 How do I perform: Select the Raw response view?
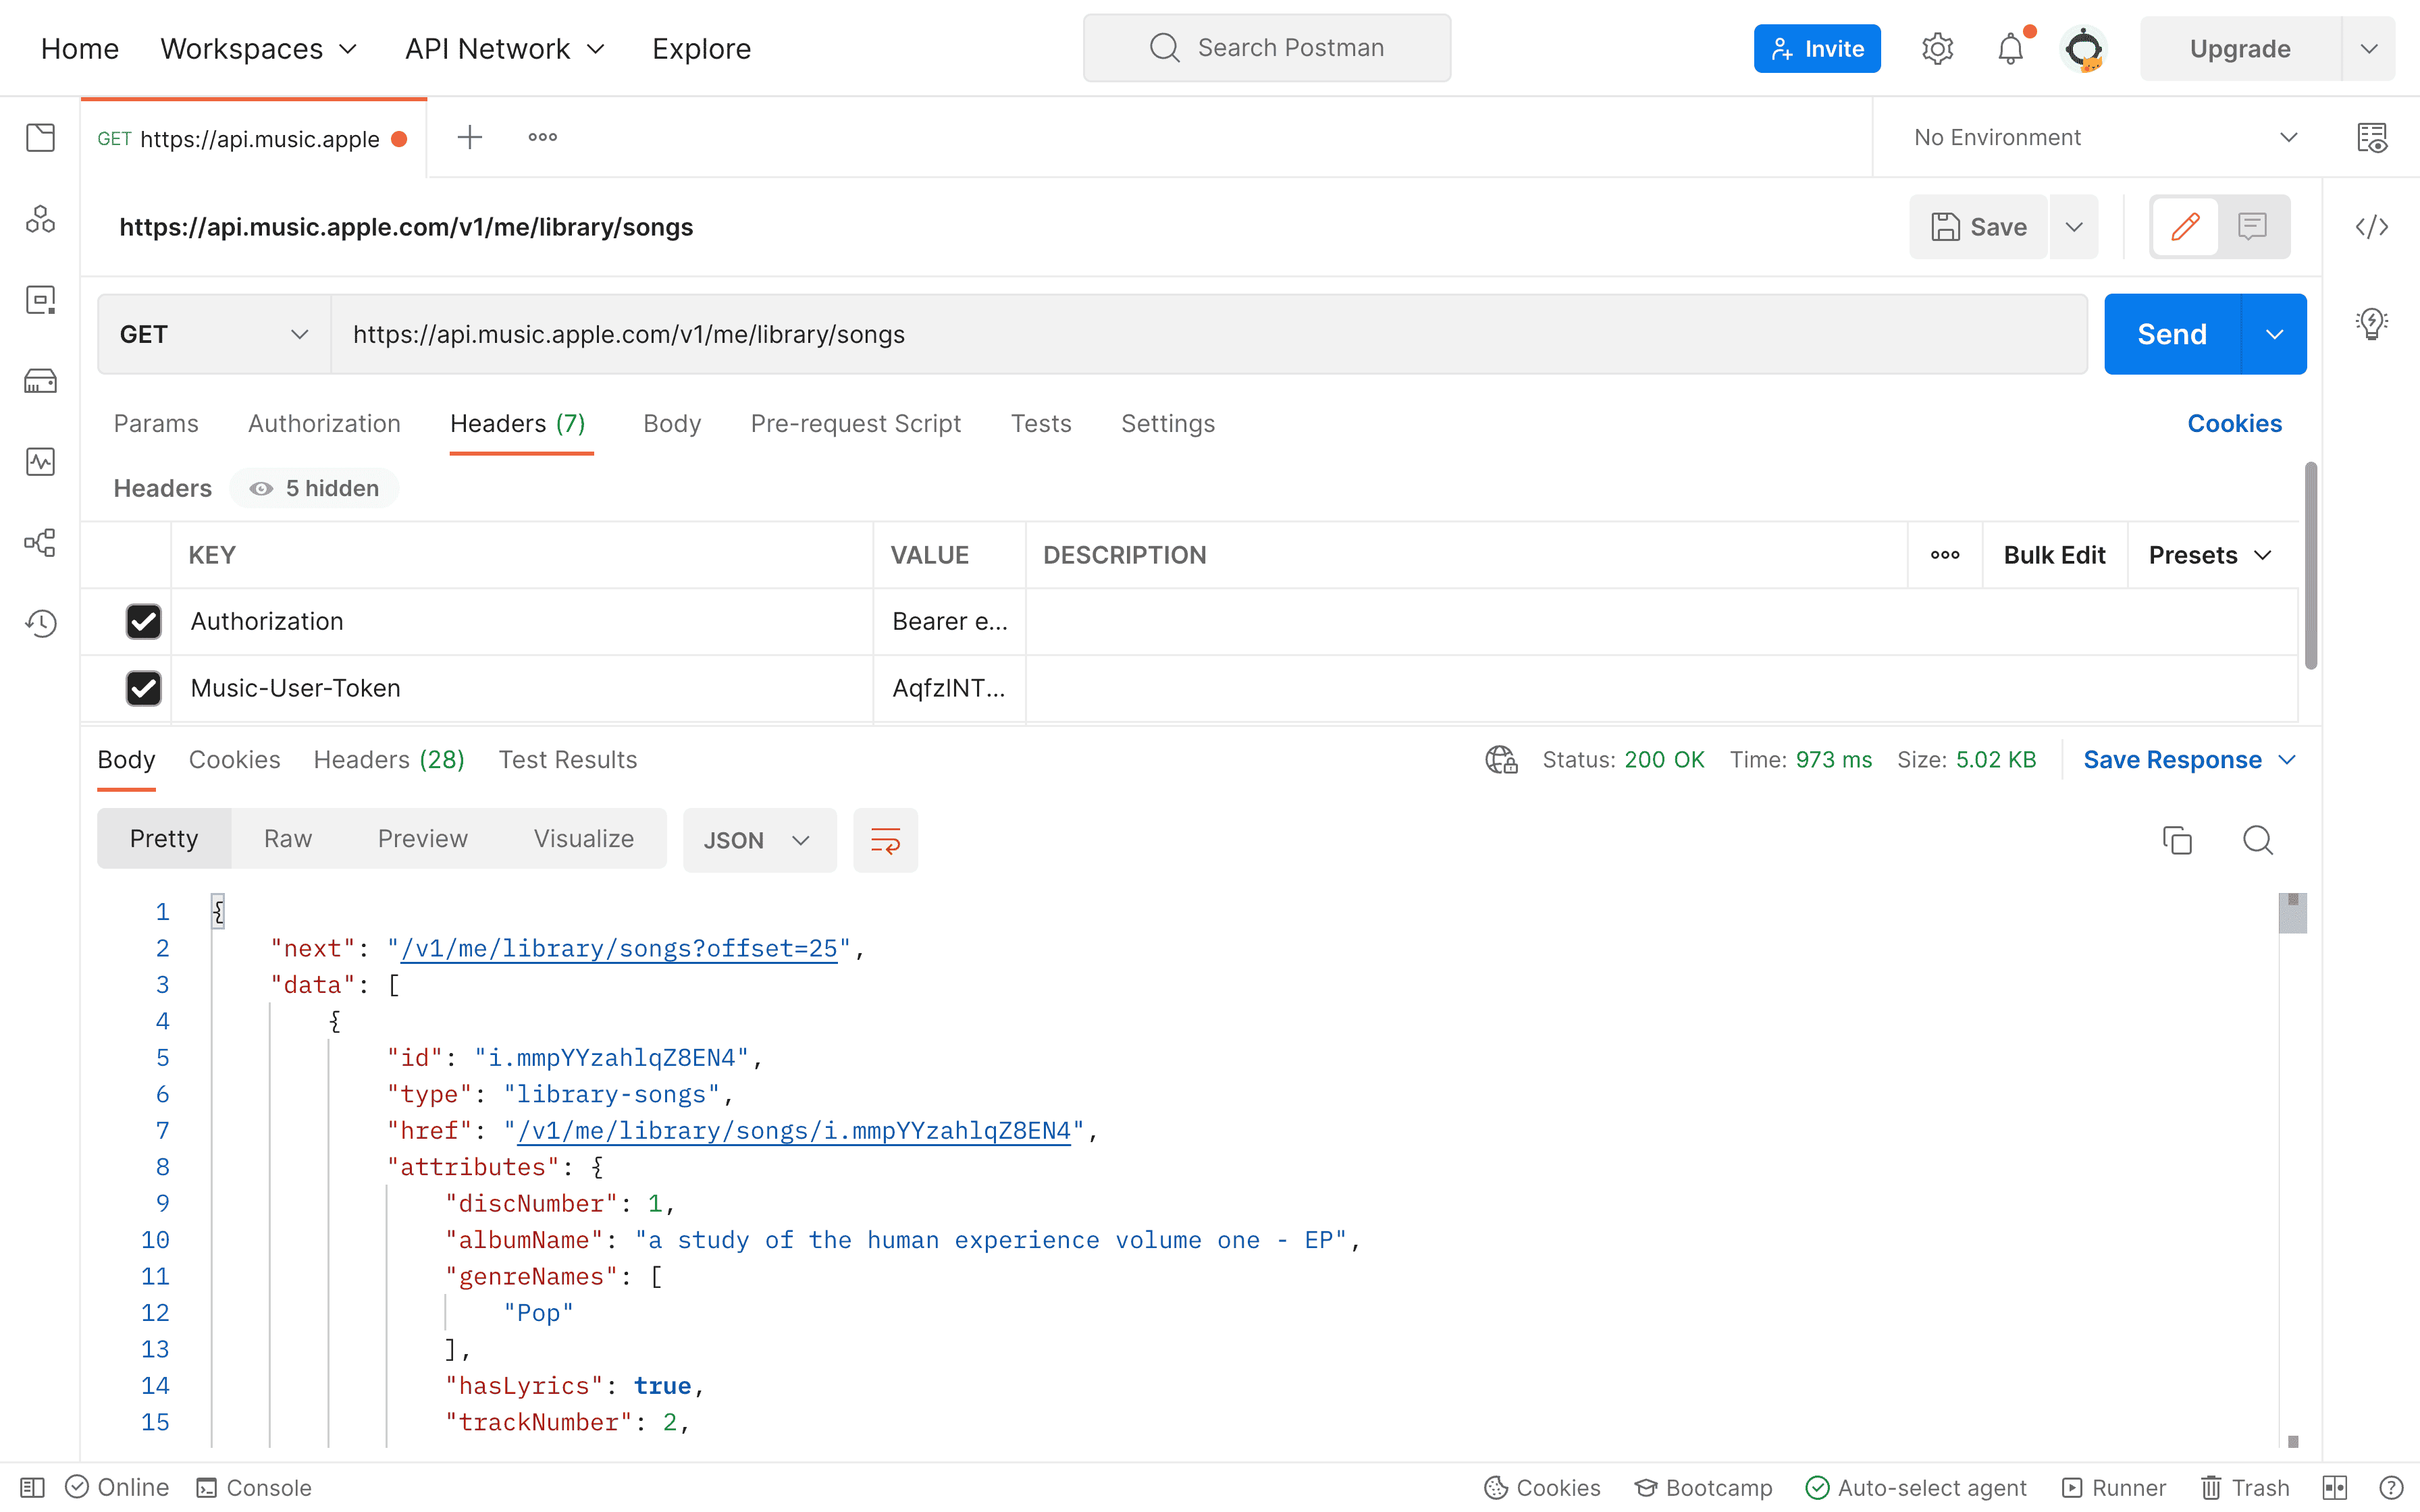point(287,839)
